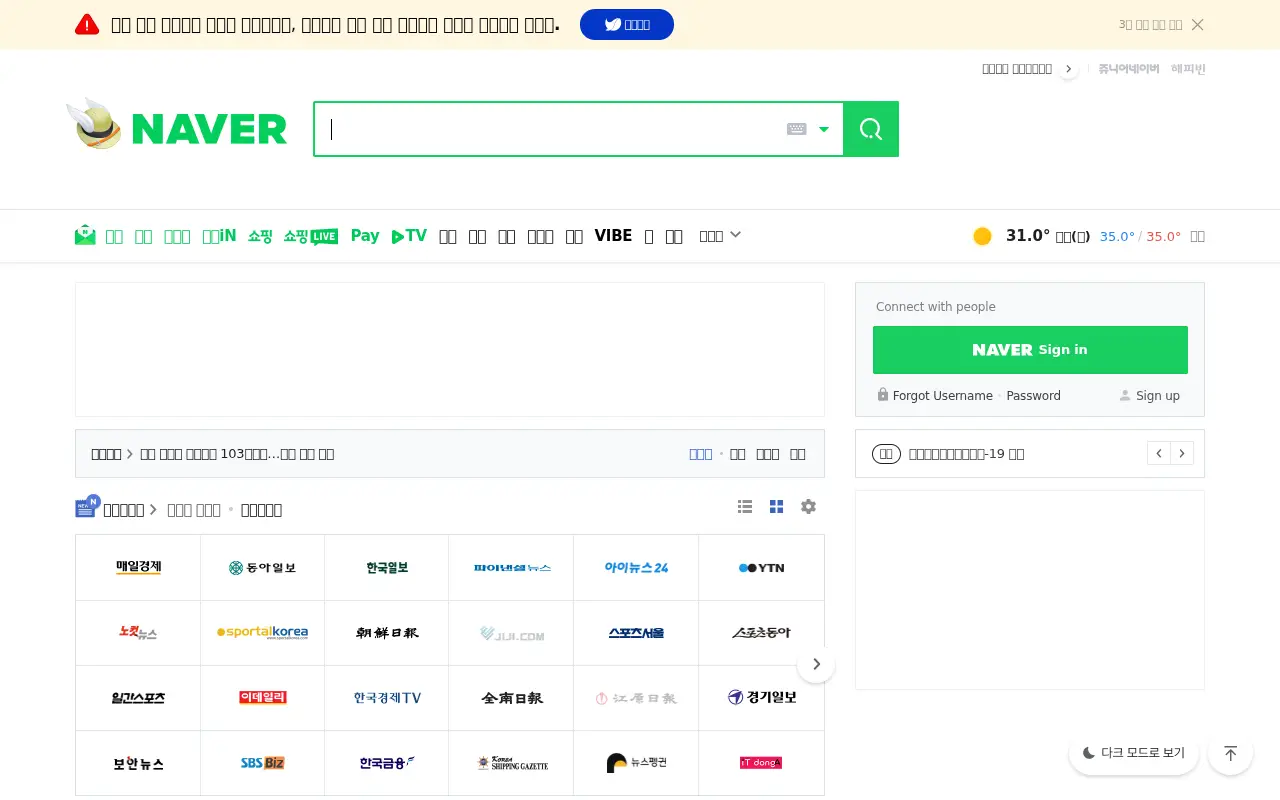Screen dimensions: 1280x800
Task: Switch newsstand to list view
Action: coord(745,507)
